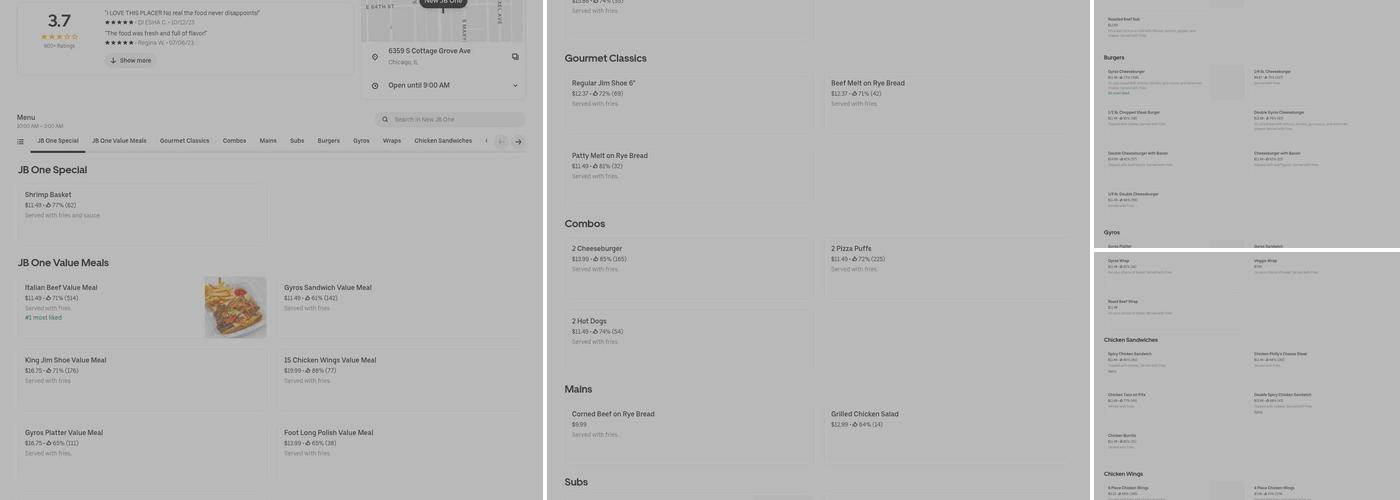Open the Chicken Sandwiches tab
Viewport: 1400px width, 500px height.
[x=443, y=141]
